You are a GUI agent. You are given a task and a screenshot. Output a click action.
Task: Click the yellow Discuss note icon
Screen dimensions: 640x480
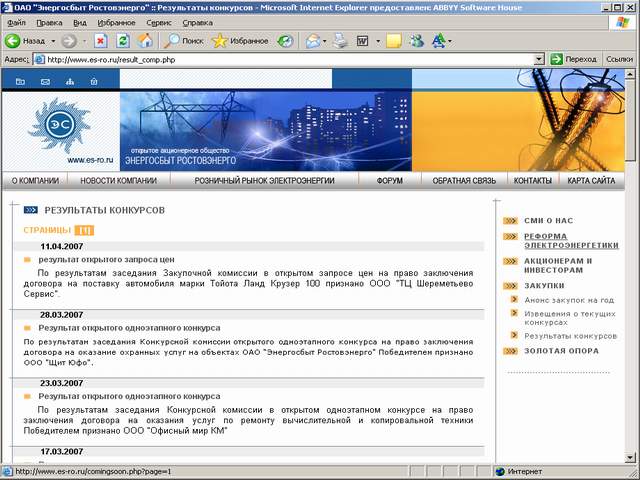(394, 41)
